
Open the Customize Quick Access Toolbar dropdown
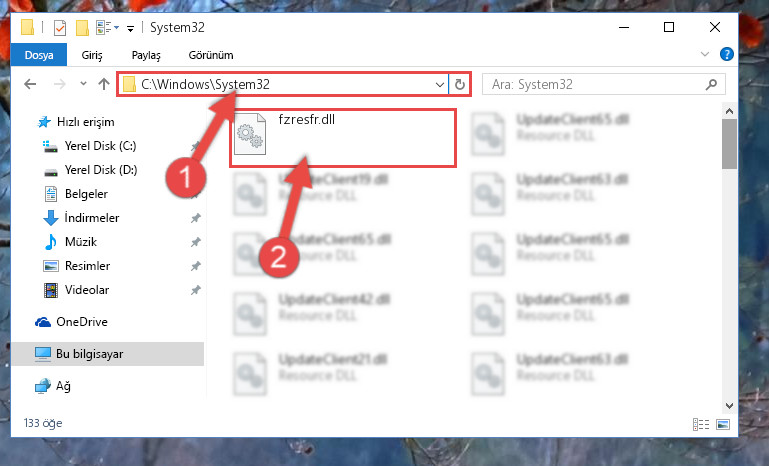click(130, 28)
